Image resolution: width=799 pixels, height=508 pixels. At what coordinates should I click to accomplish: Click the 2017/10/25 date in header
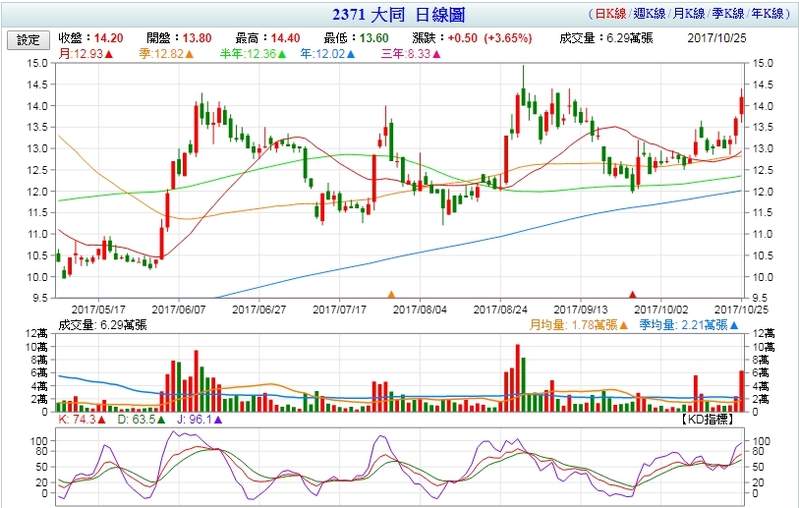pos(716,38)
